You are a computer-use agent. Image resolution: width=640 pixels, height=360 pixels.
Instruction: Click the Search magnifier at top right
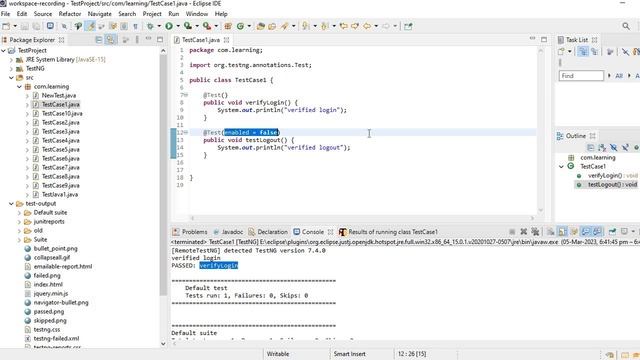click(x=626, y=26)
